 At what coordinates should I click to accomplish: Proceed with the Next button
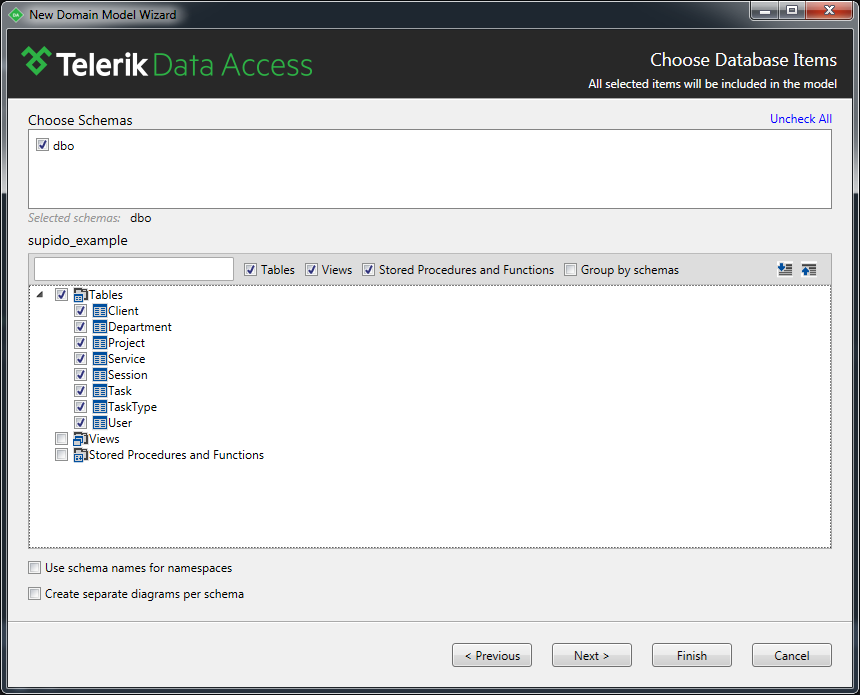[x=592, y=655]
